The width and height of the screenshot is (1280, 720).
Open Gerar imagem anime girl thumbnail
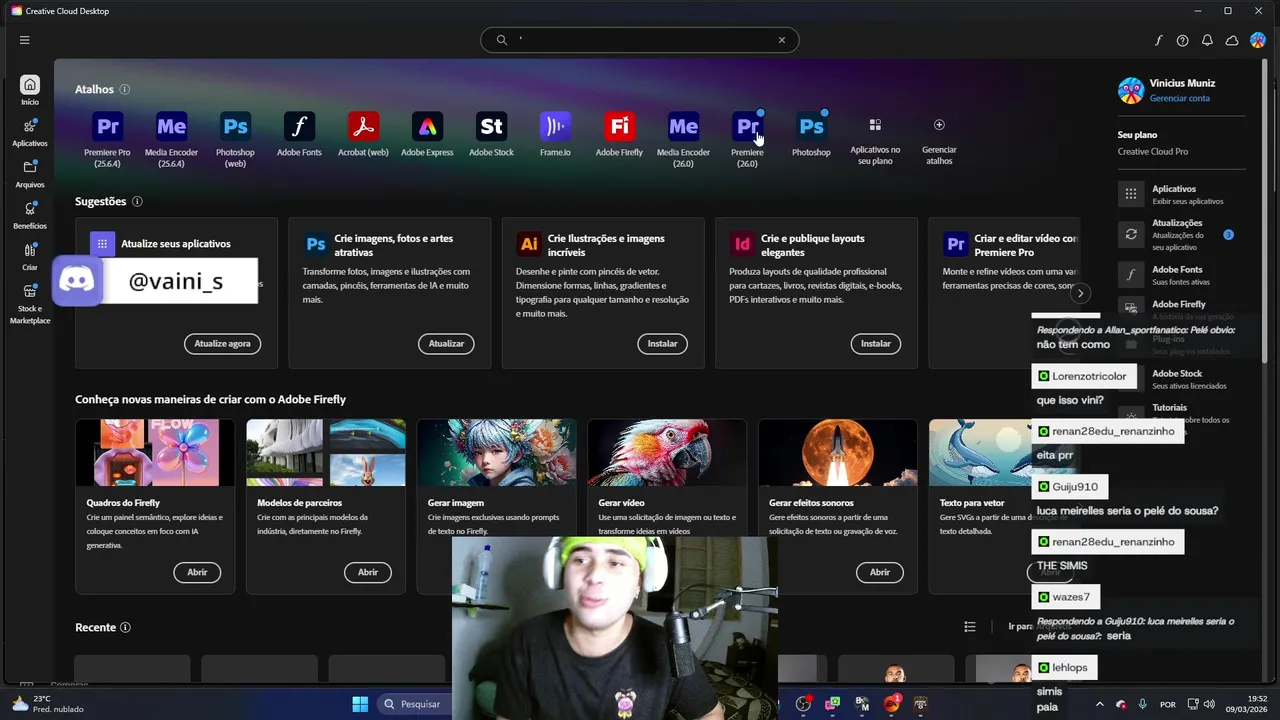point(496,452)
